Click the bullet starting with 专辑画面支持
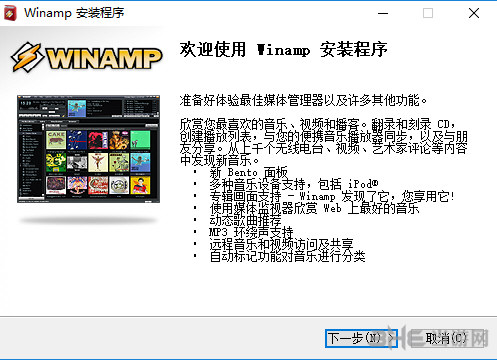This screenshot has width=497, height=360. 332,196
